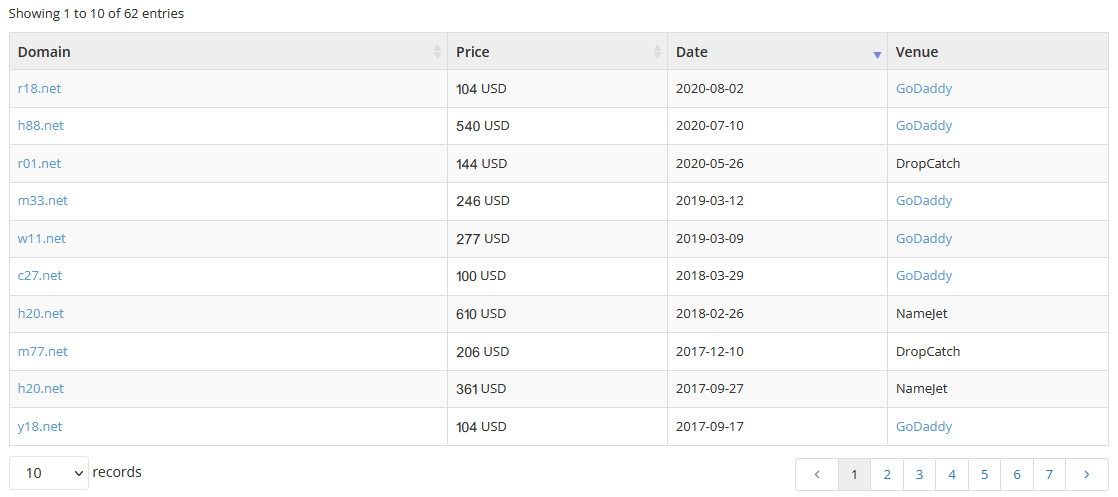Go to previous page arrow
The image size is (1118, 497).
click(x=817, y=474)
